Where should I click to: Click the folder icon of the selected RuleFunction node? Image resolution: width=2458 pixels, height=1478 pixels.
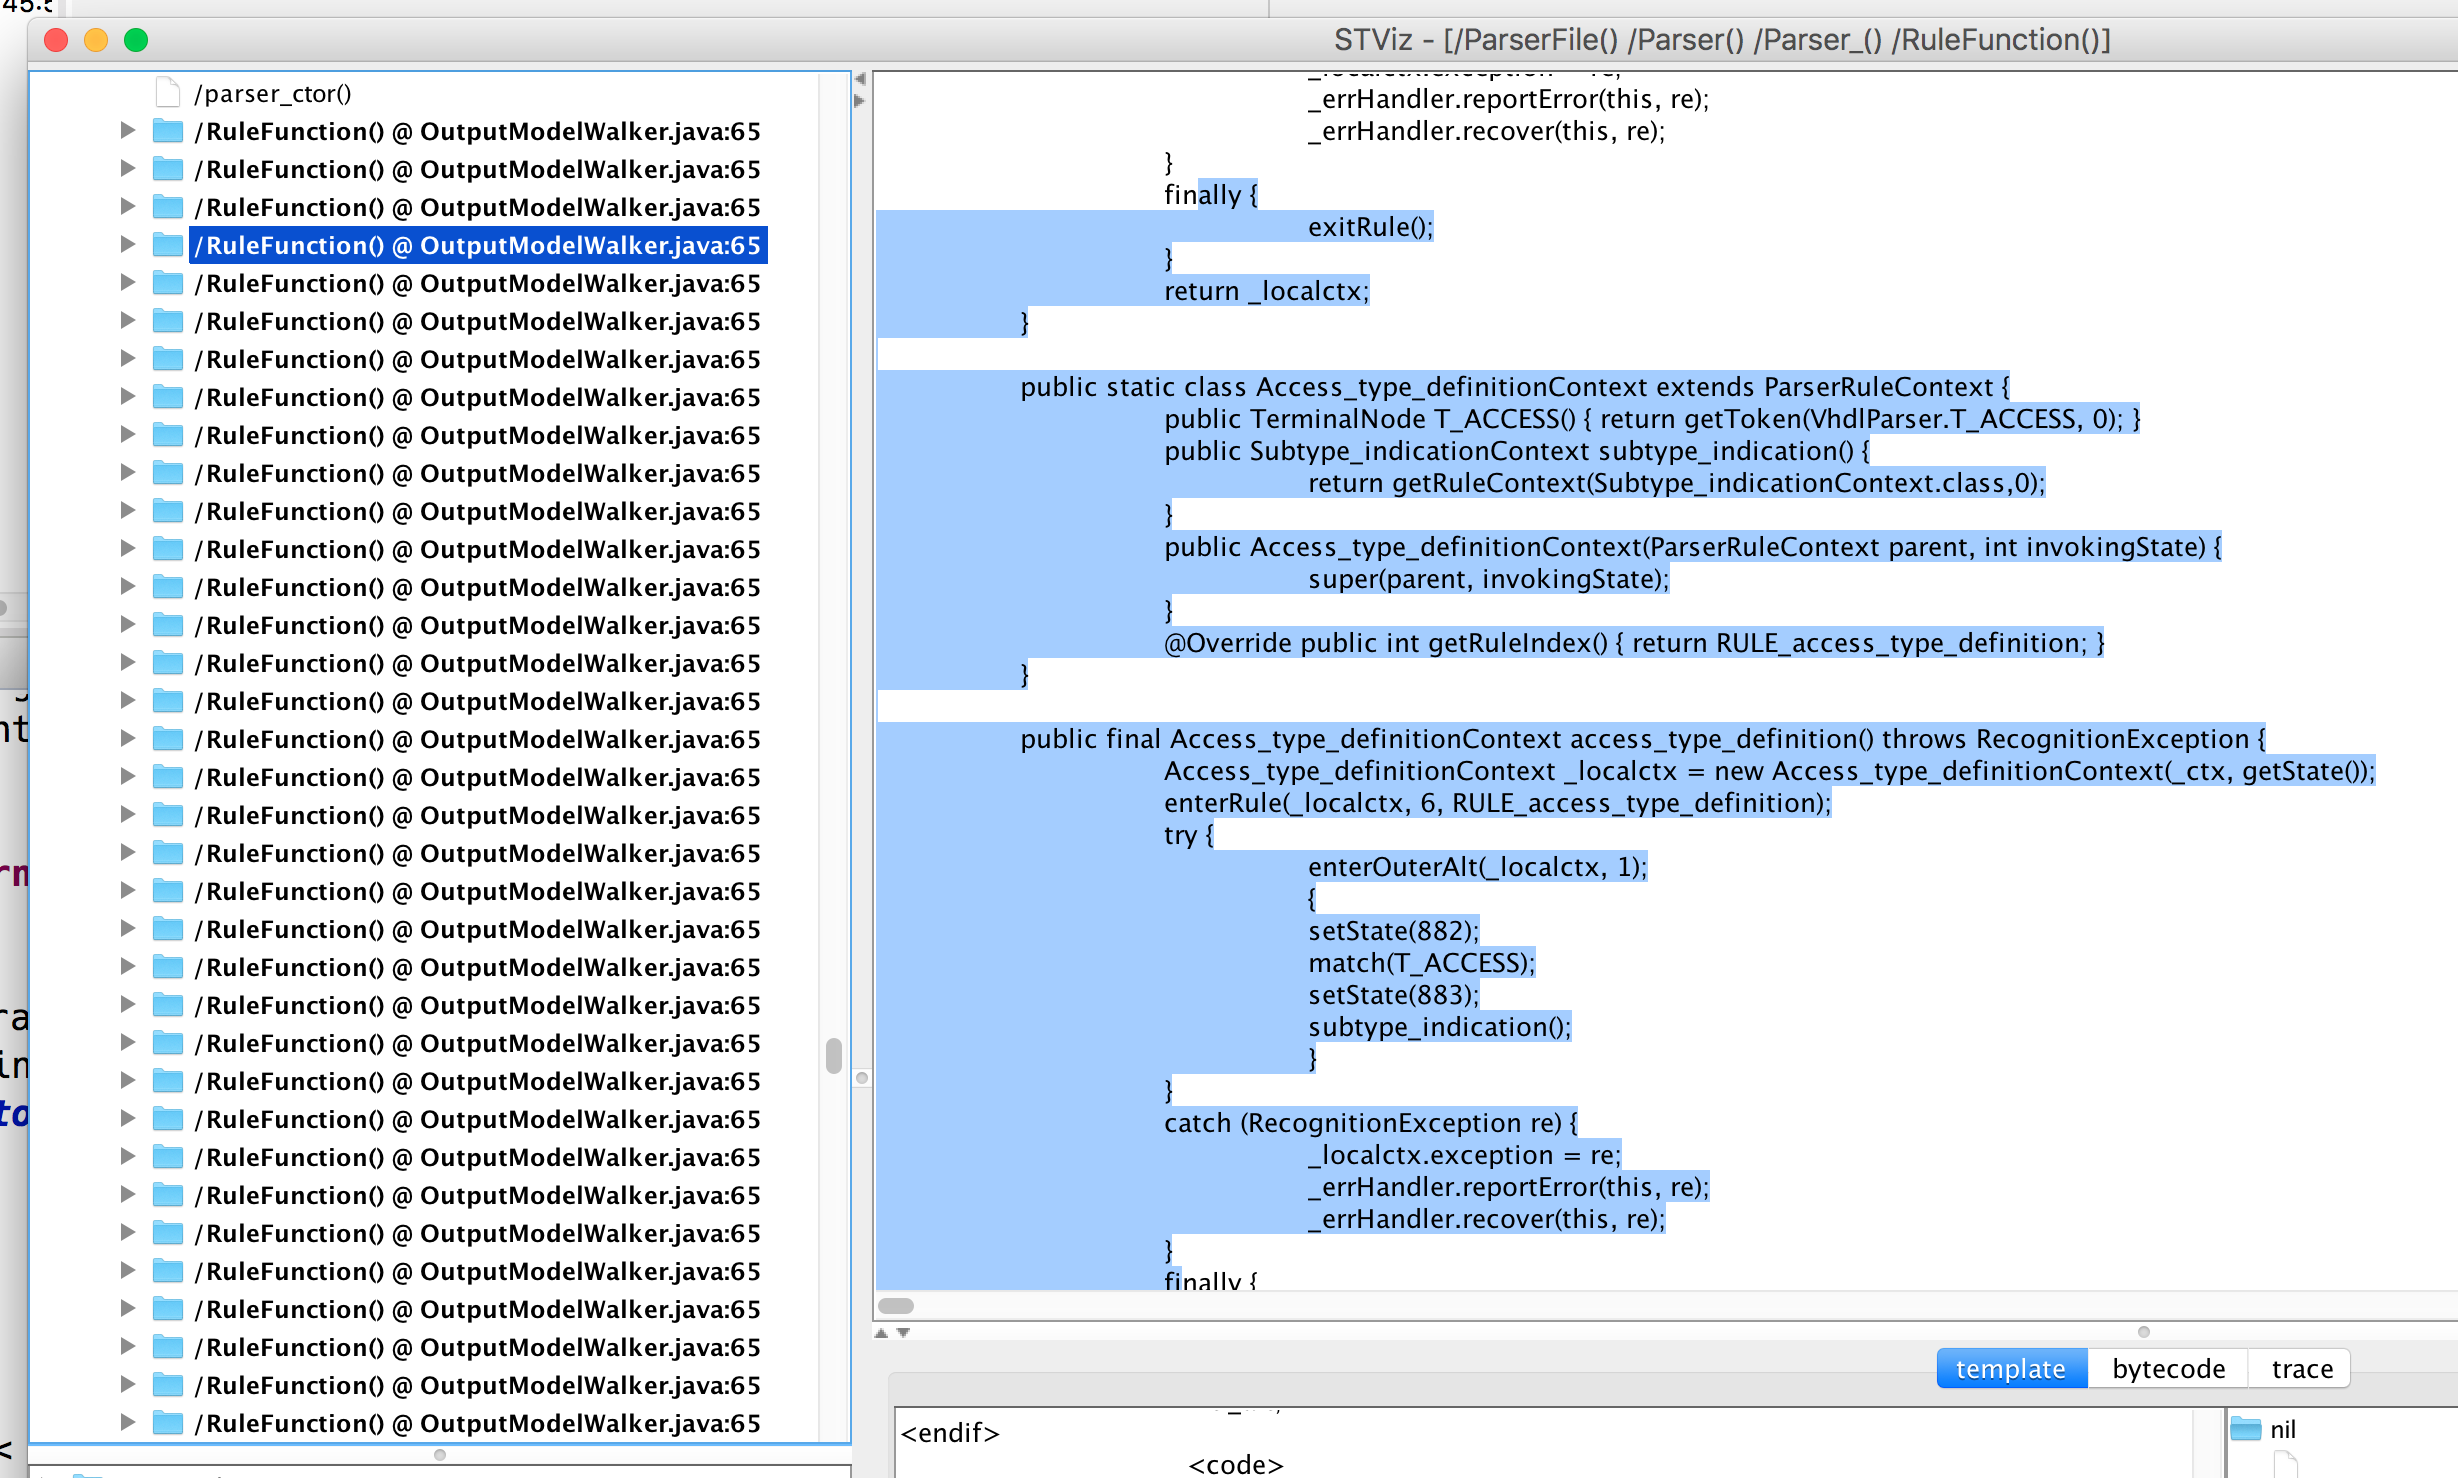tap(168, 245)
